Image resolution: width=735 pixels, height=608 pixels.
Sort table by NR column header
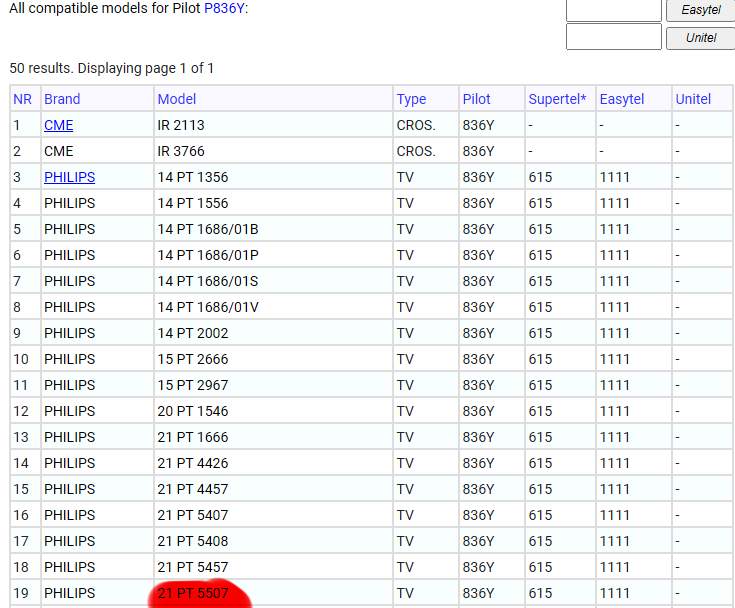coord(22,99)
